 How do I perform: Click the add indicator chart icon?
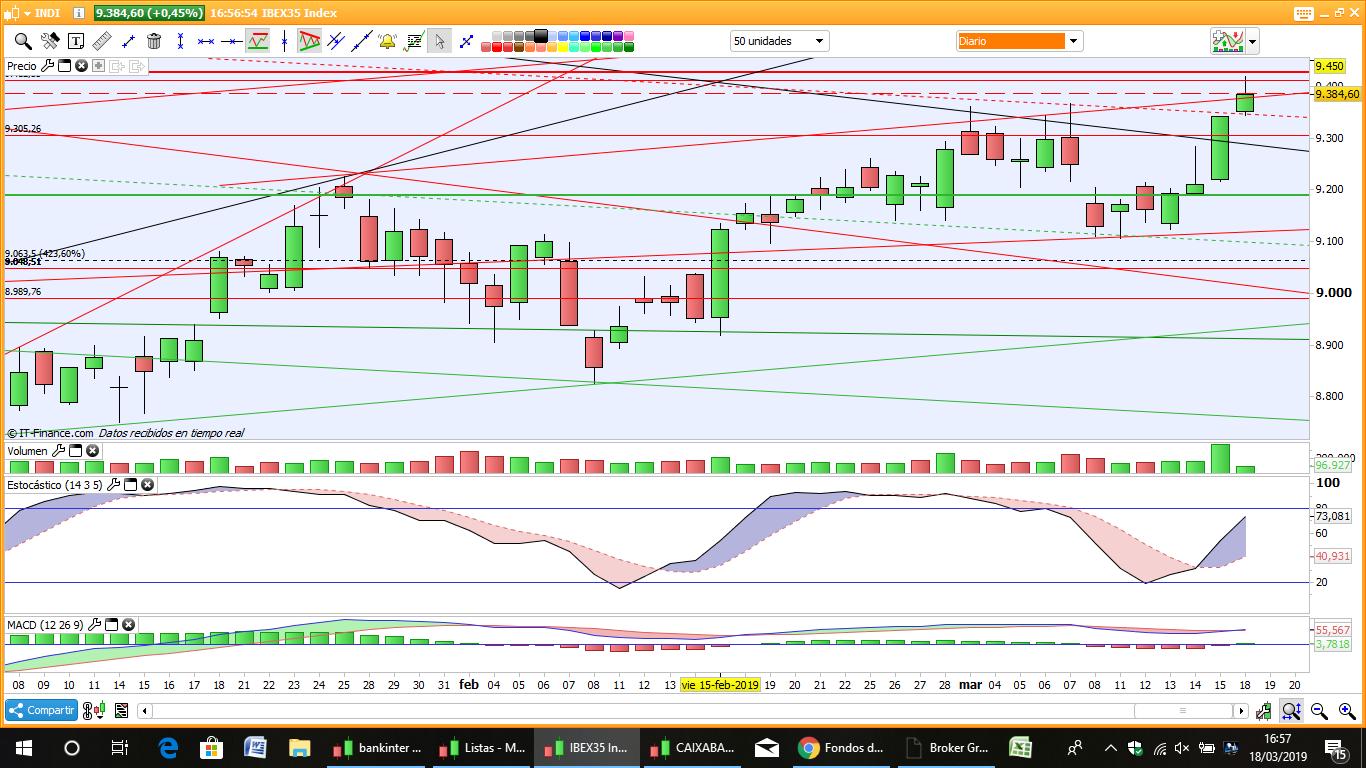click(x=1227, y=41)
